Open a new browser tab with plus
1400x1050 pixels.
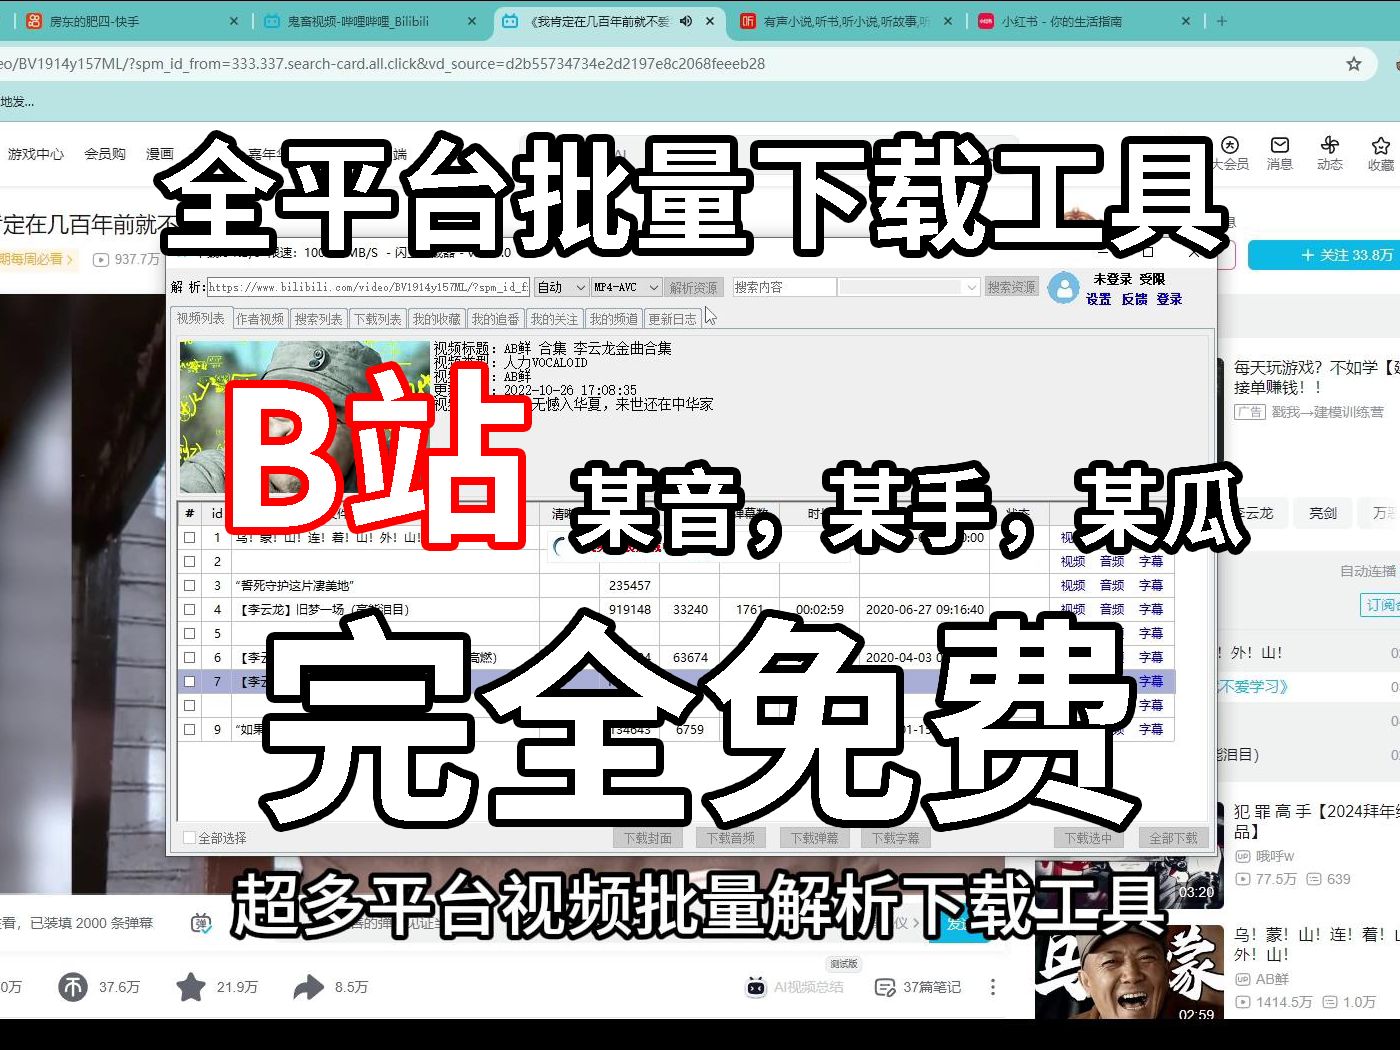[1222, 20]
